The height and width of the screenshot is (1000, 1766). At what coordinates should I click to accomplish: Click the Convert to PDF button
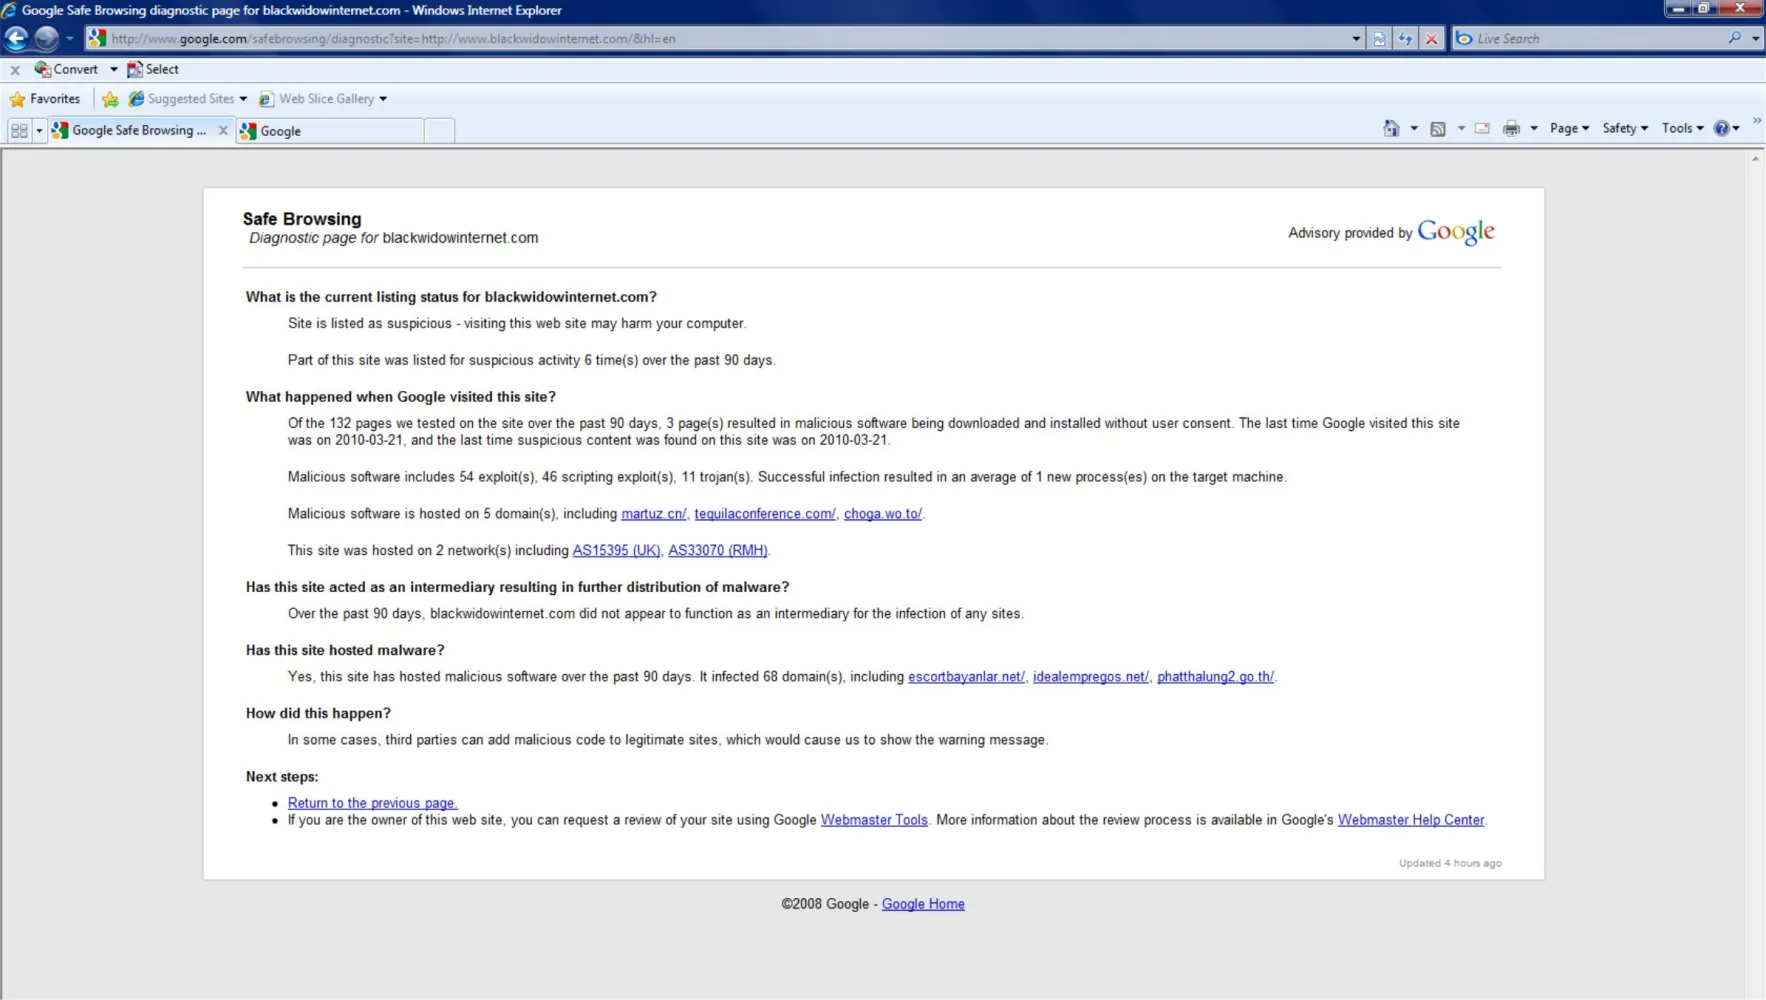(66, 69)
